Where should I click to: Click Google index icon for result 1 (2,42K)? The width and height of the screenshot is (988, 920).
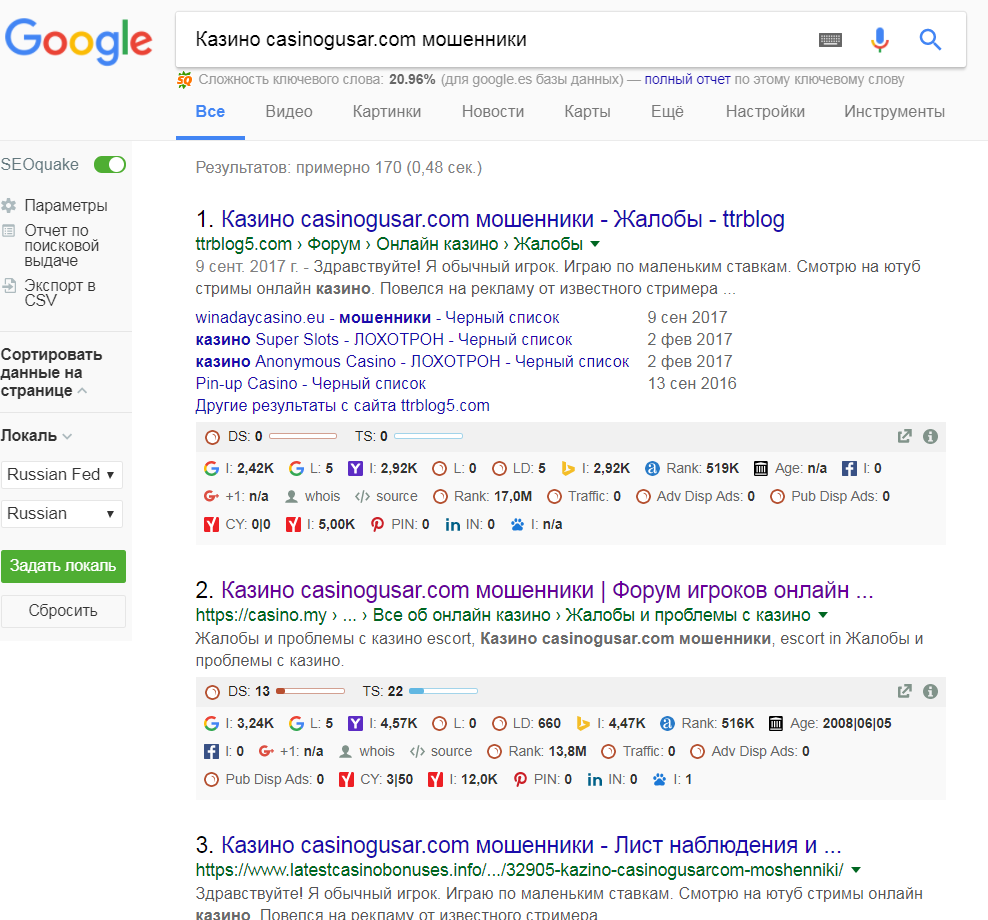click(x=211, y=468)
